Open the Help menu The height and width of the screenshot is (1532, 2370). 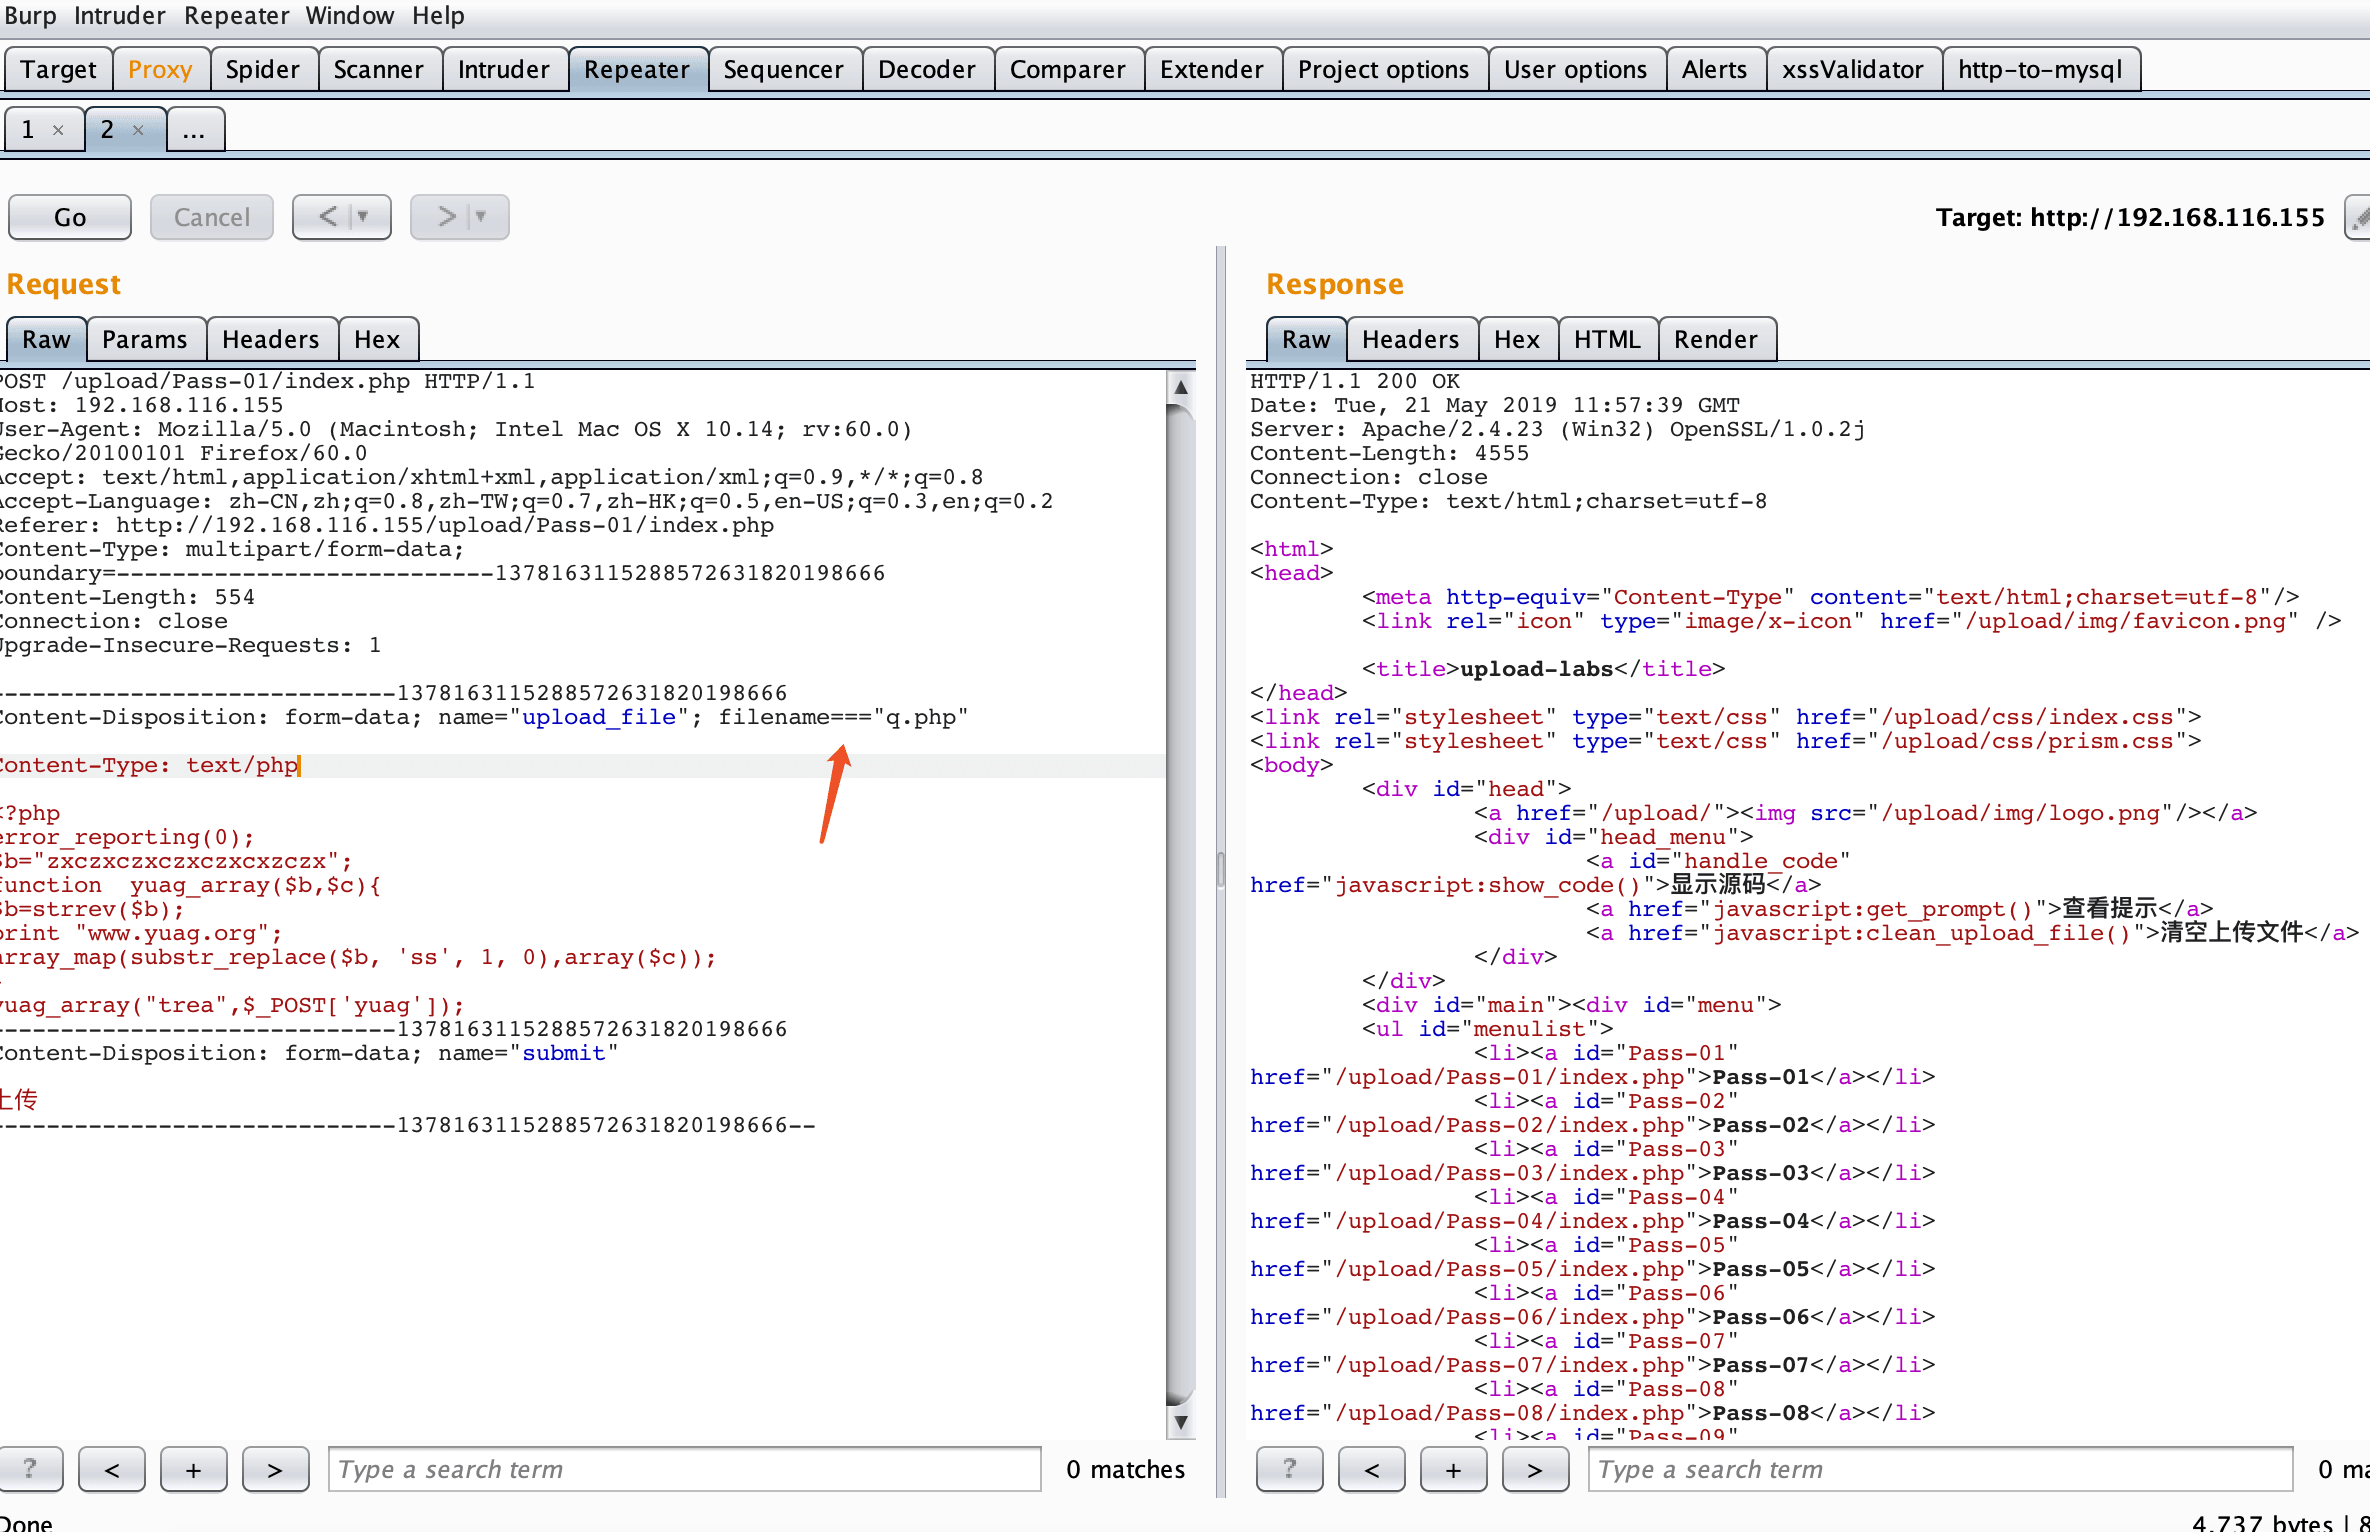(x=438, y=15)
